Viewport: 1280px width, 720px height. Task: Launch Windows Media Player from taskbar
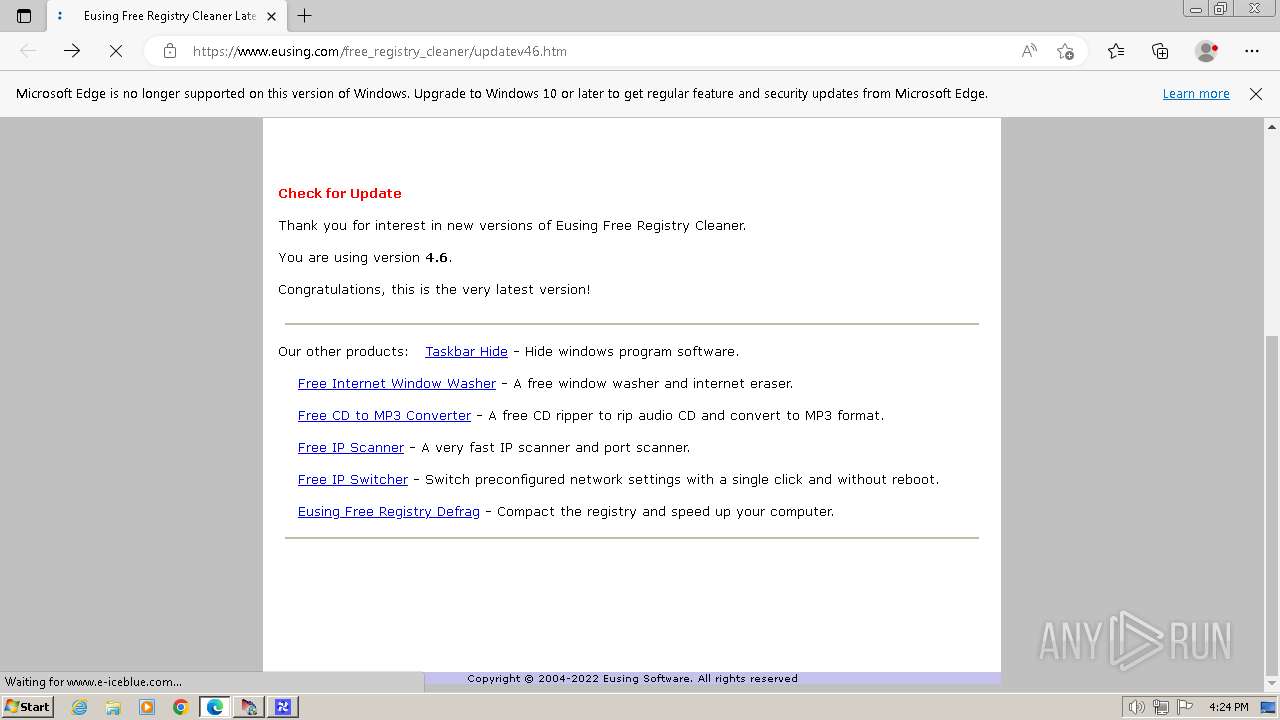pos(147,707)
